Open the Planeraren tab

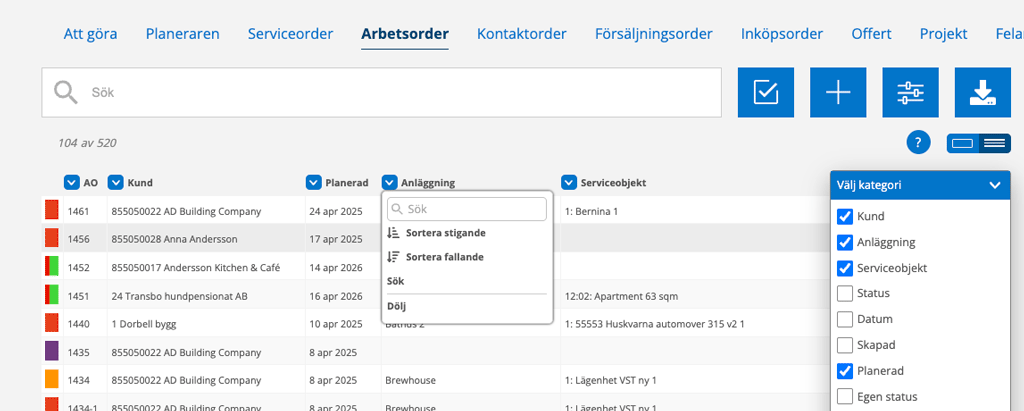point(182,34)
